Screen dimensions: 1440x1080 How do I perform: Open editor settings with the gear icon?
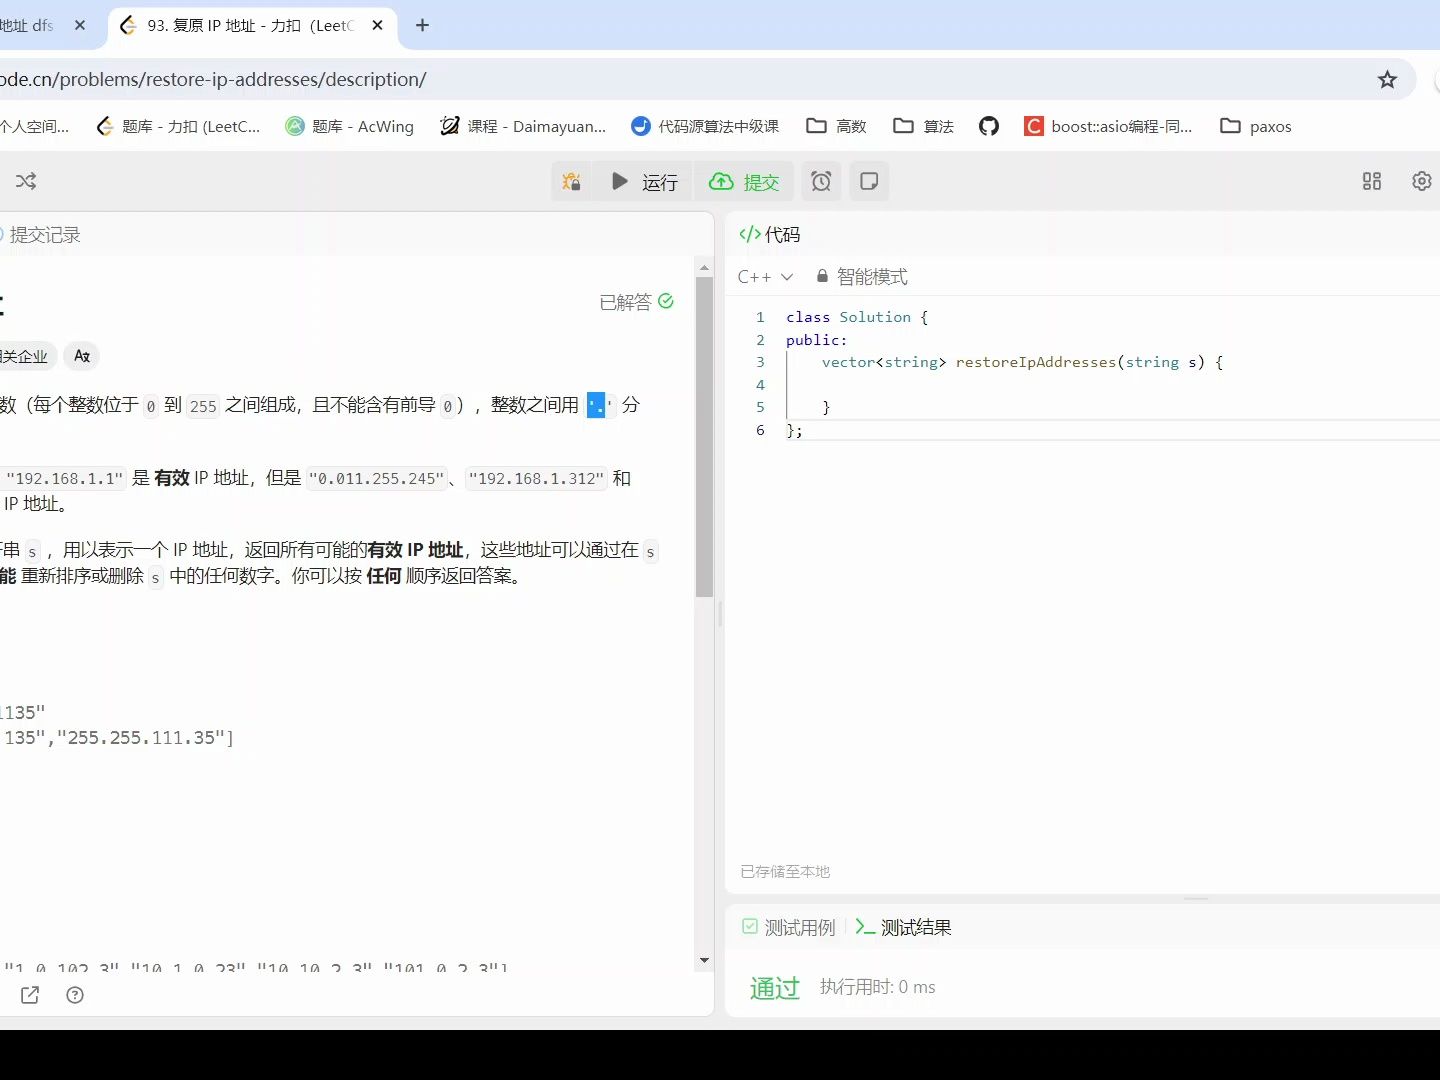tap(1421, 181)
